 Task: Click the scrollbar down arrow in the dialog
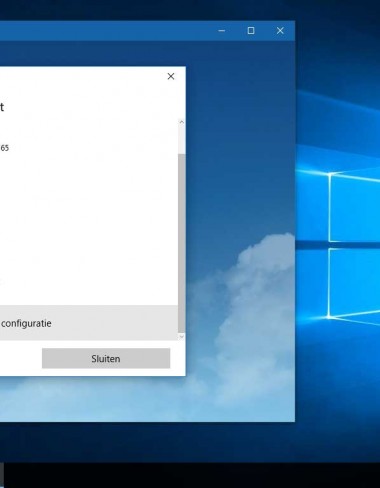coord(182,337)
